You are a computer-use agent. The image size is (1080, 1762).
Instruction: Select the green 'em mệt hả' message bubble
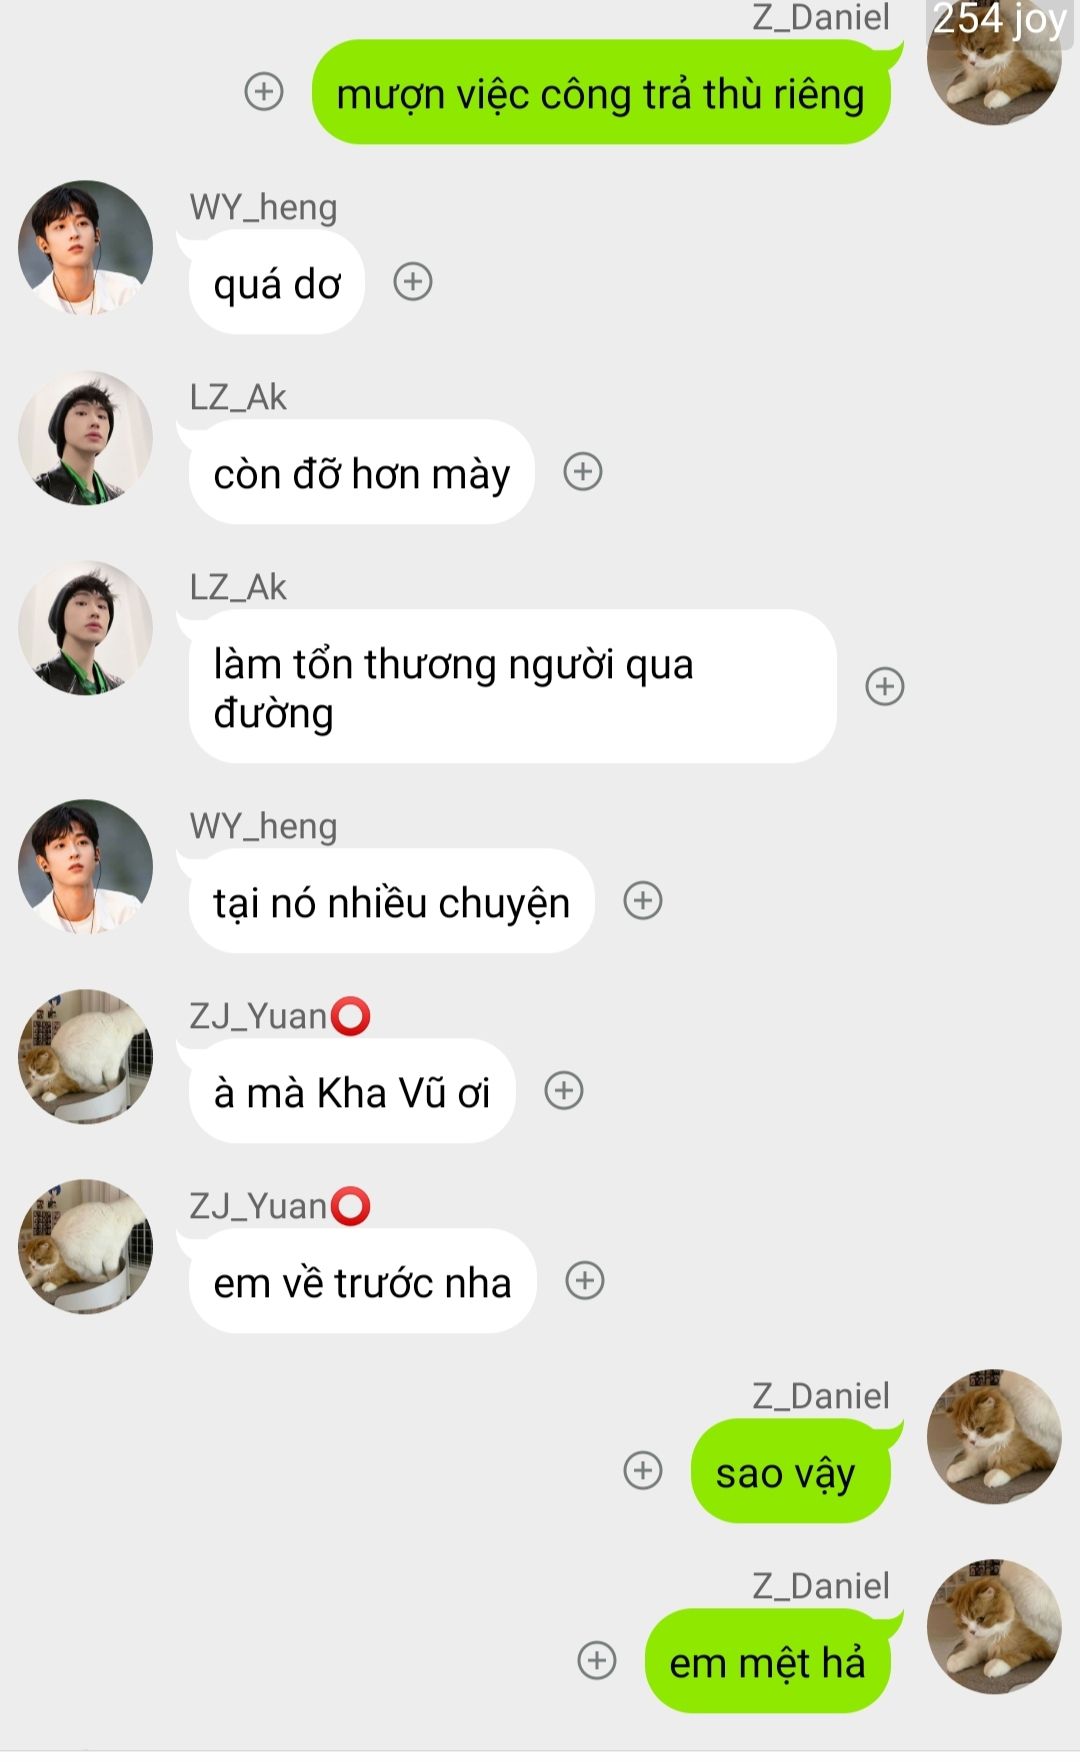pos(768,1662)
